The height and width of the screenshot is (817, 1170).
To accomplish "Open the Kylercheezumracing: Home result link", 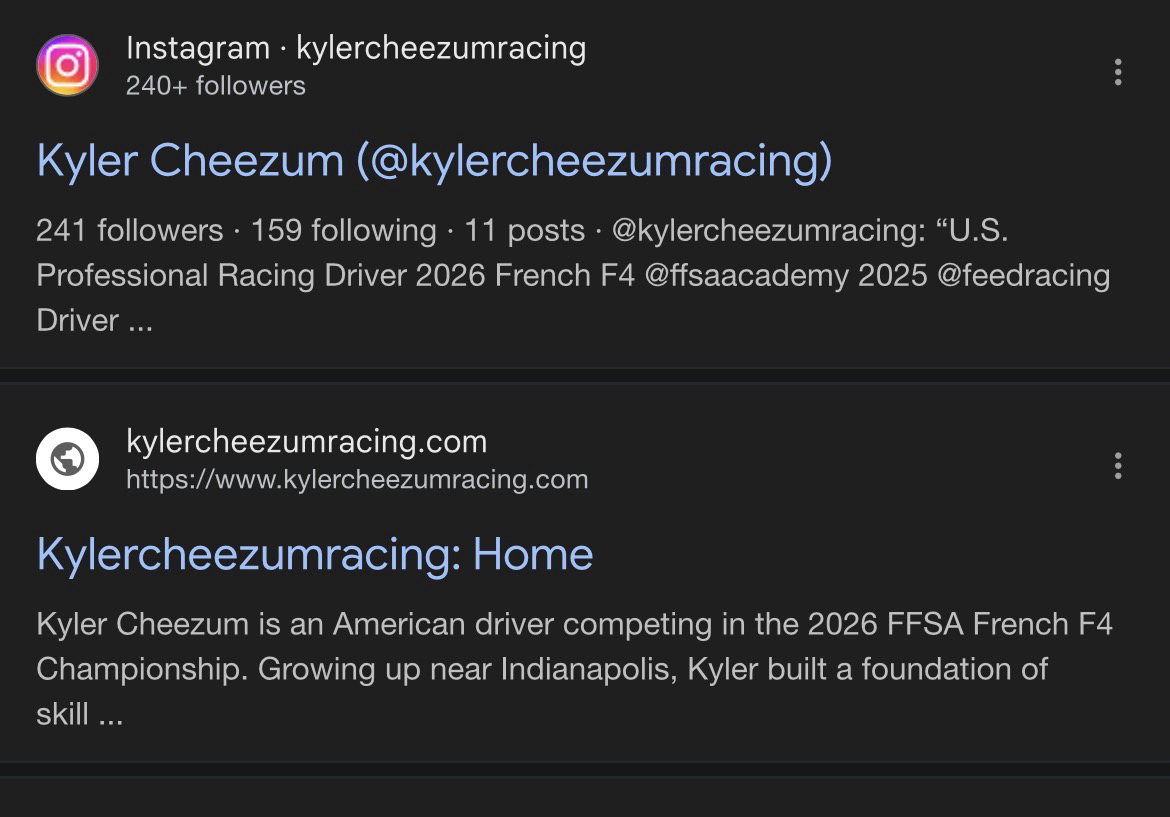I will pos(315,554).
